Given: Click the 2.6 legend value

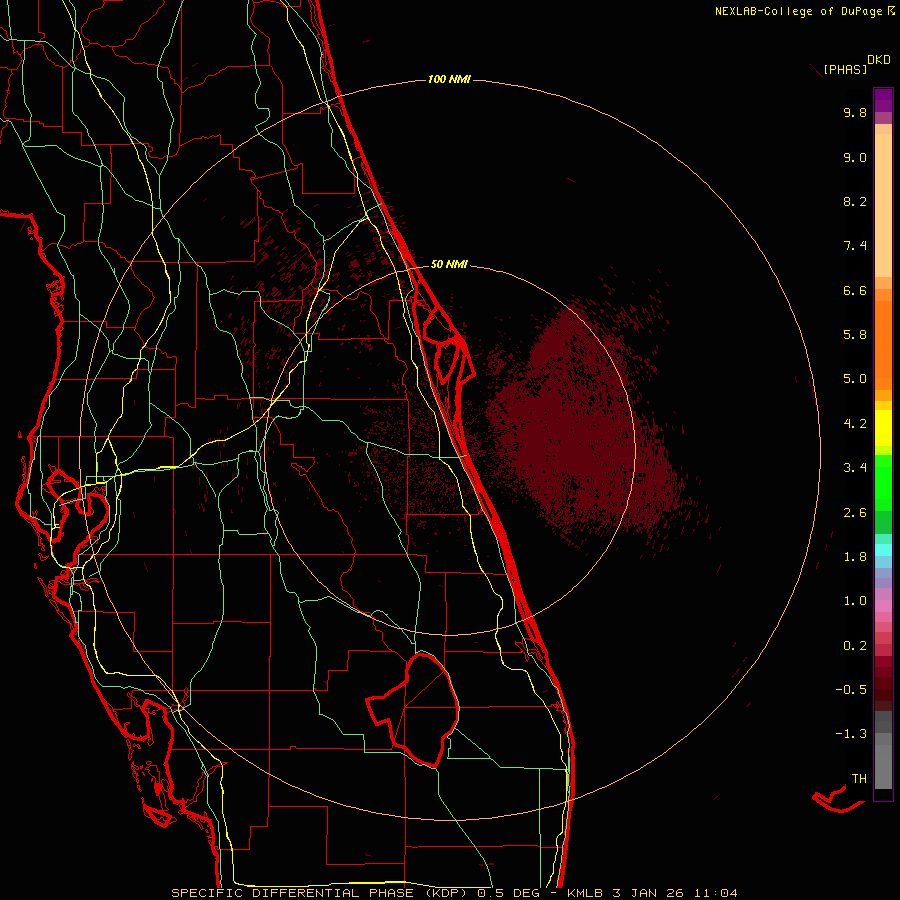Looking at the screenshot, I should pos(855,513).
